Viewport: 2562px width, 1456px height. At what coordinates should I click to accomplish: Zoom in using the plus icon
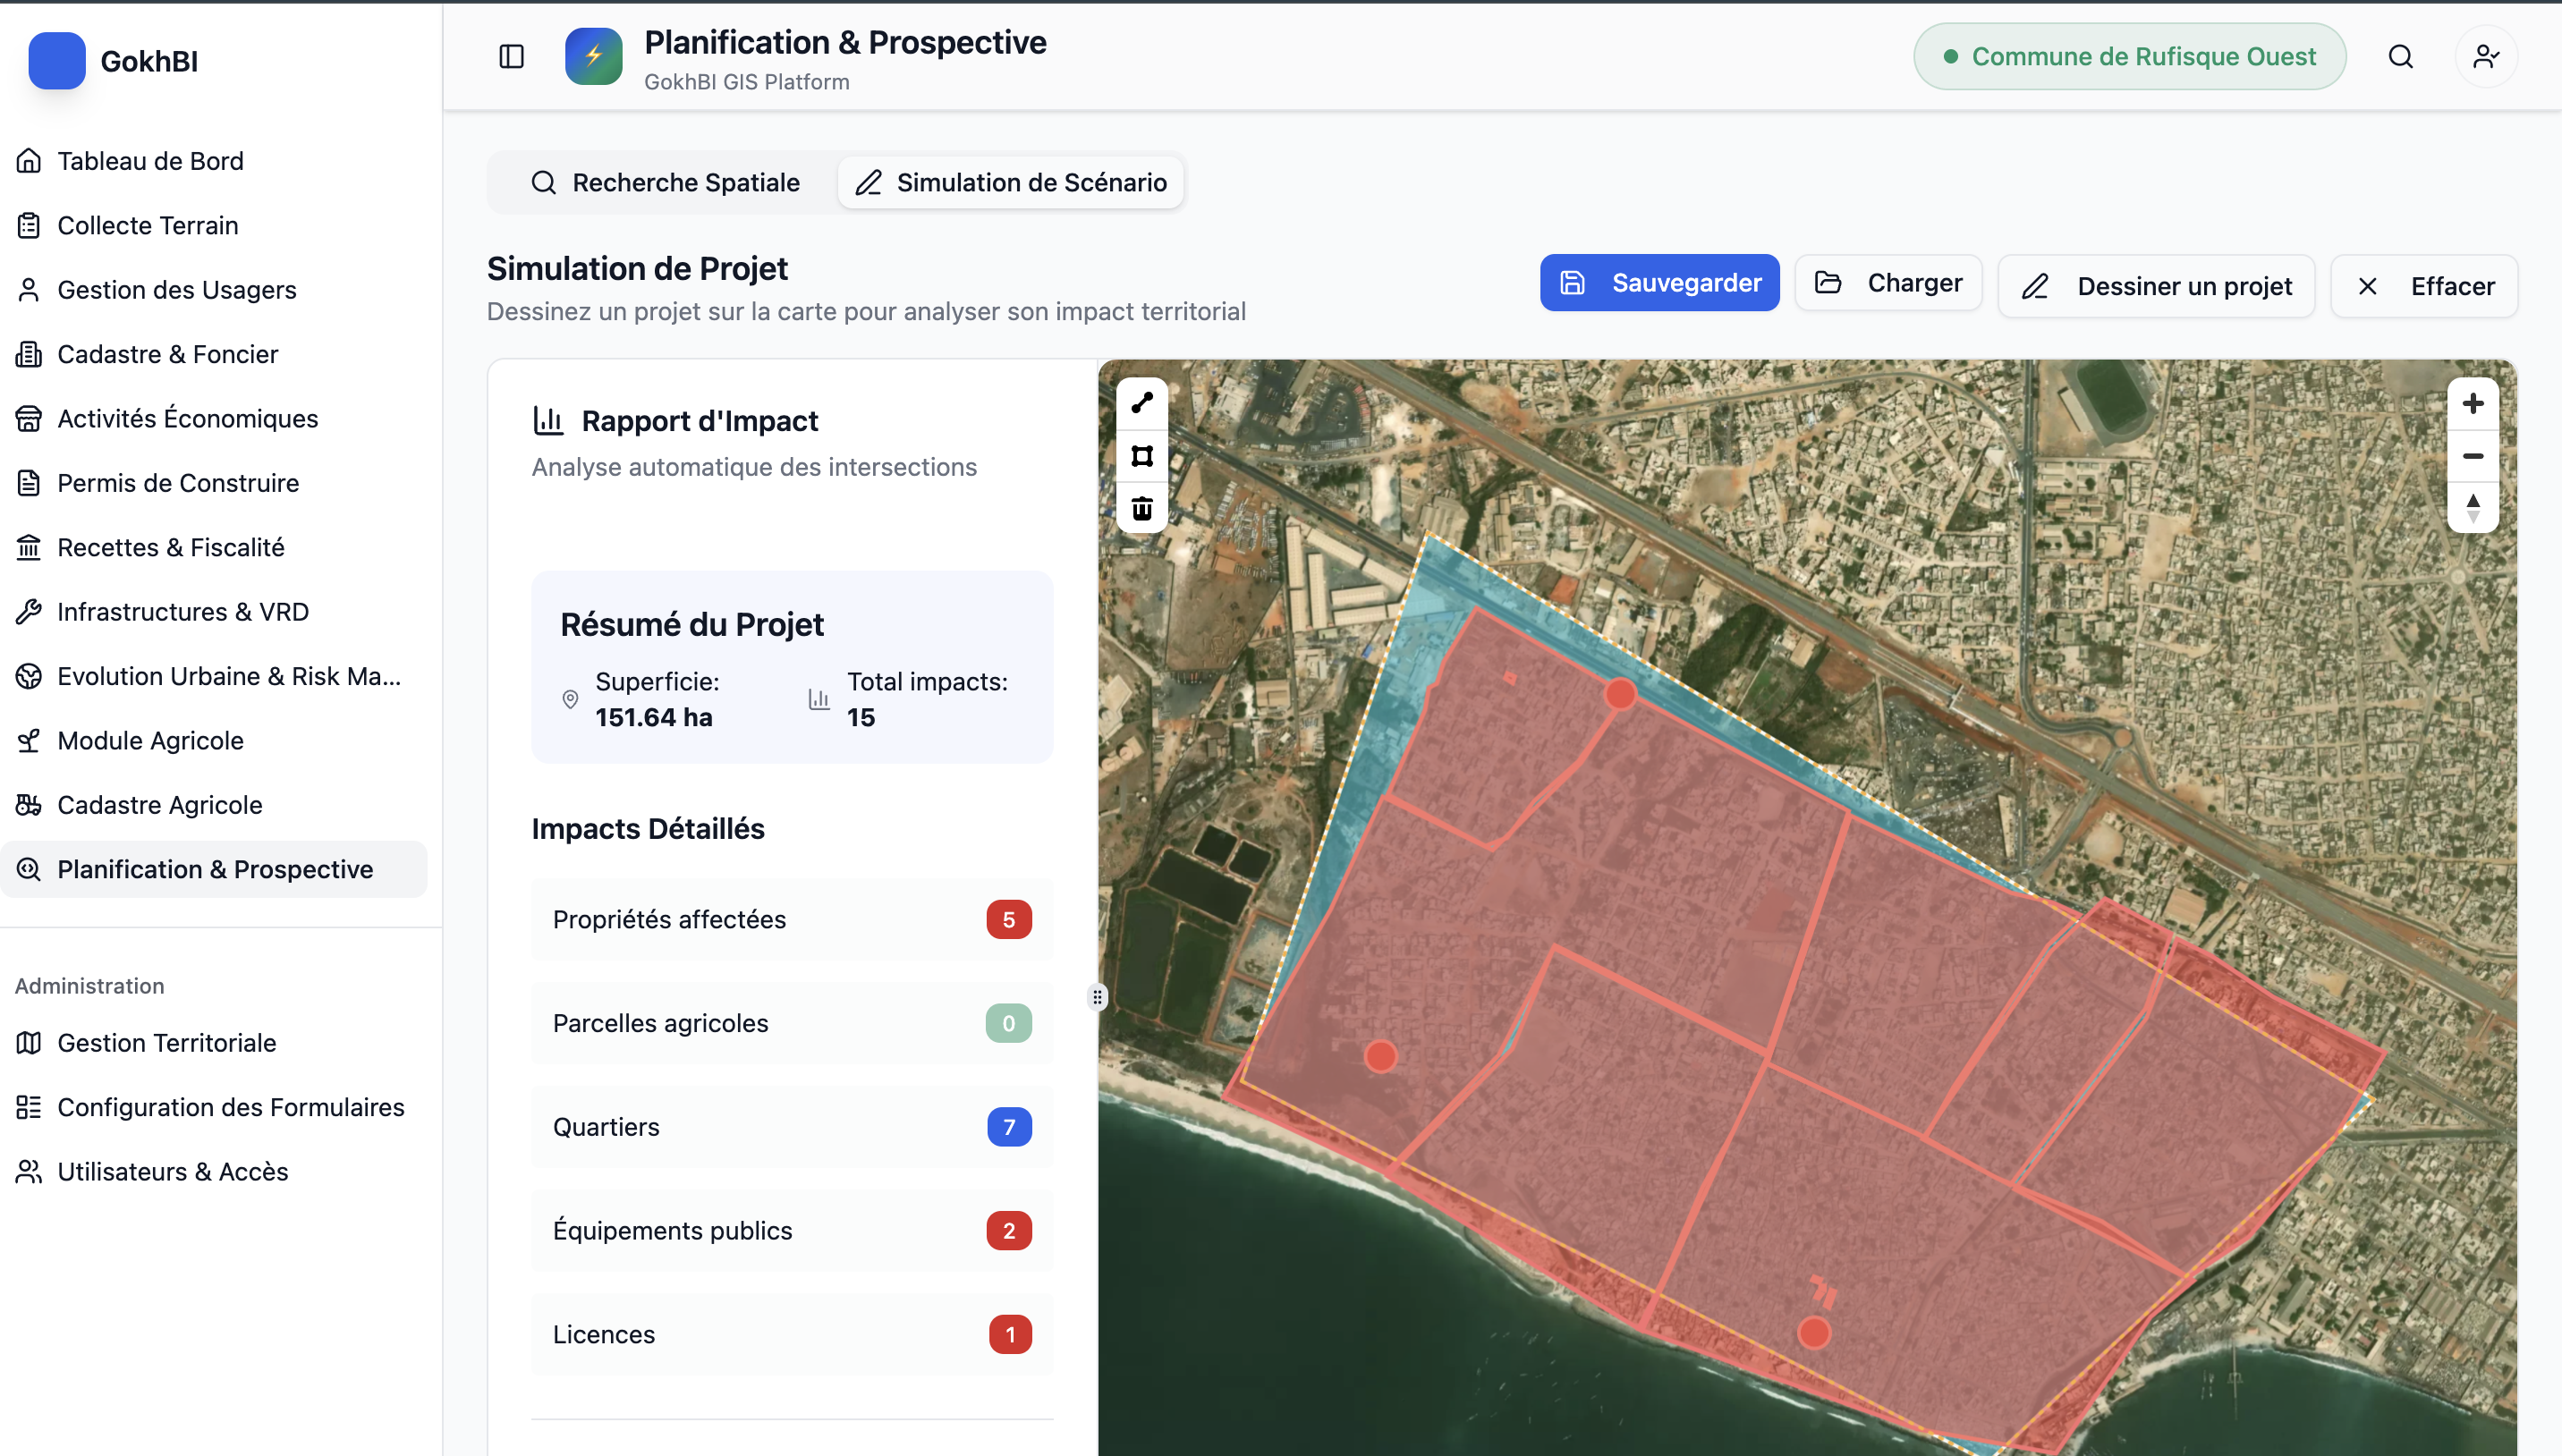tap(2473, 403)
